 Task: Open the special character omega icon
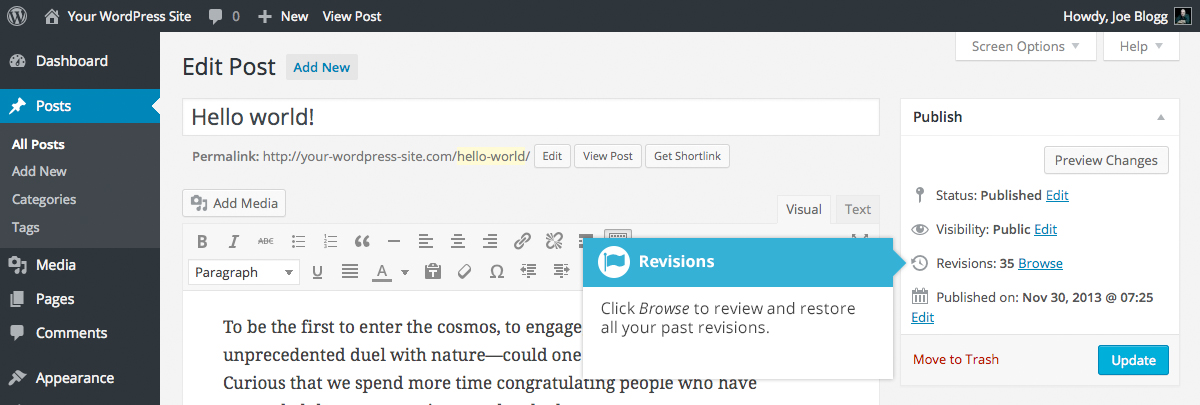[x=497, y=272]
